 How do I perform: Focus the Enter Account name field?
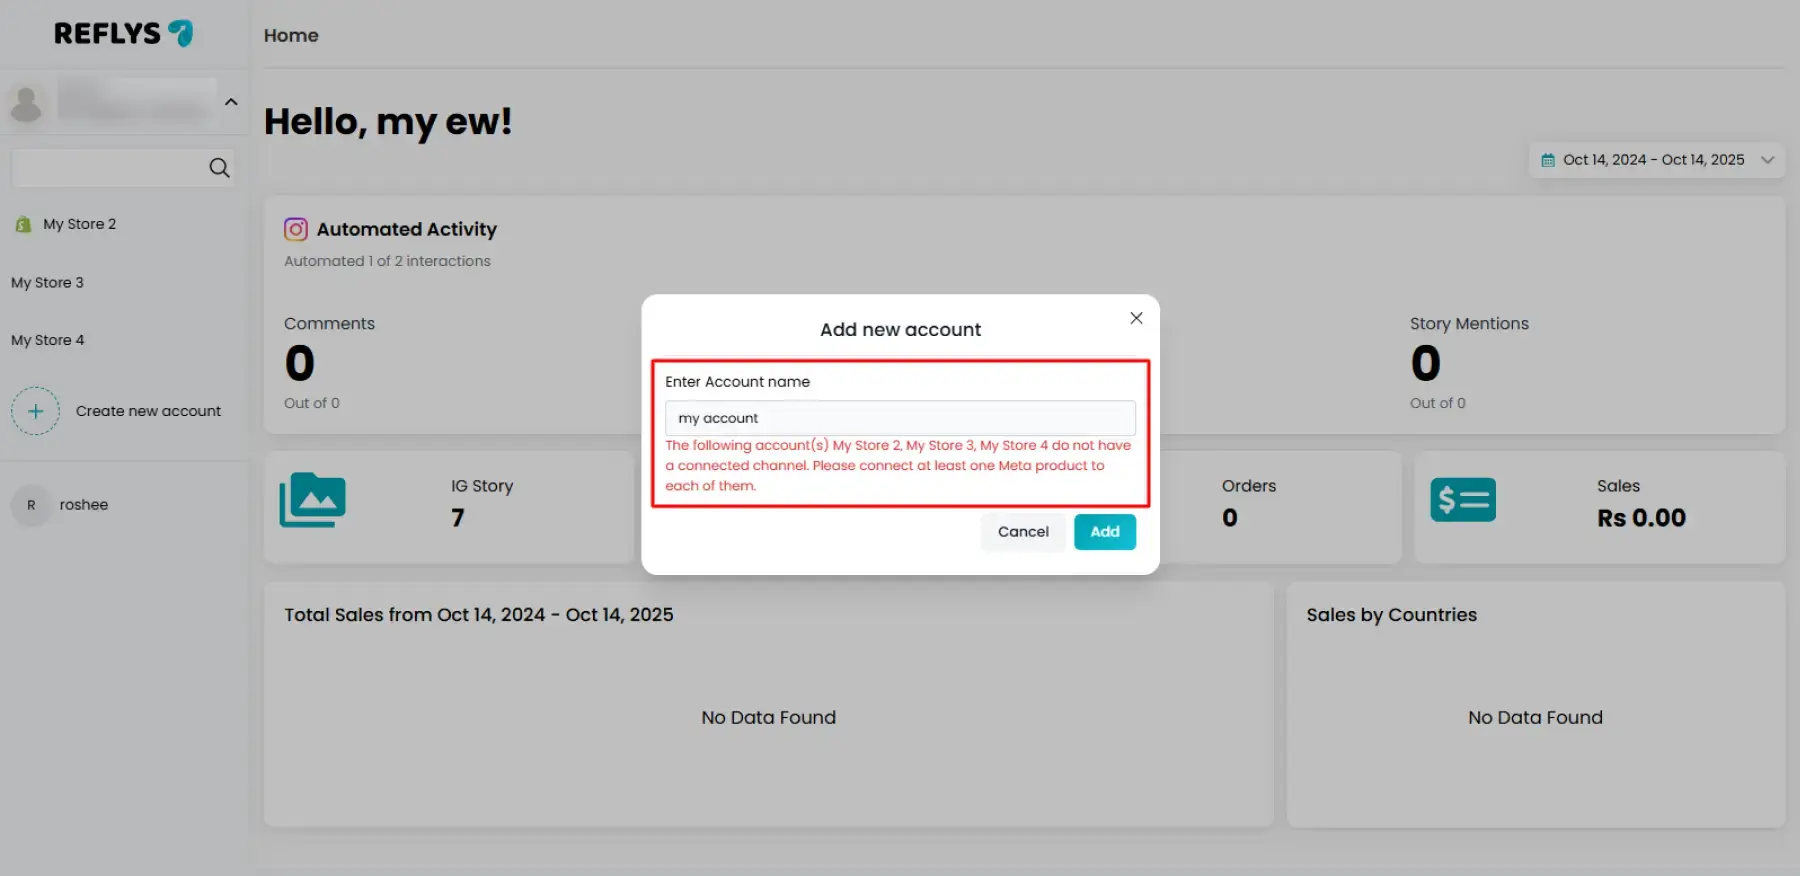pos(900,418)
